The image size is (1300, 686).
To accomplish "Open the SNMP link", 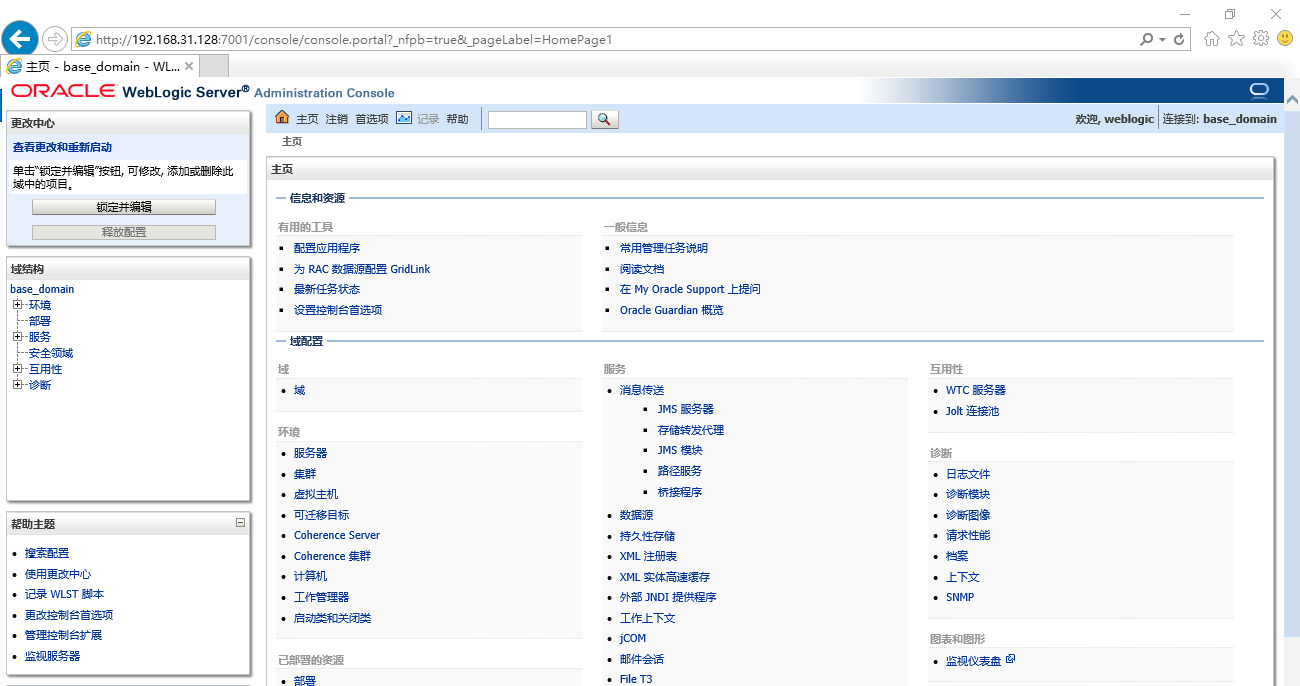I will (x=960, y=597).
